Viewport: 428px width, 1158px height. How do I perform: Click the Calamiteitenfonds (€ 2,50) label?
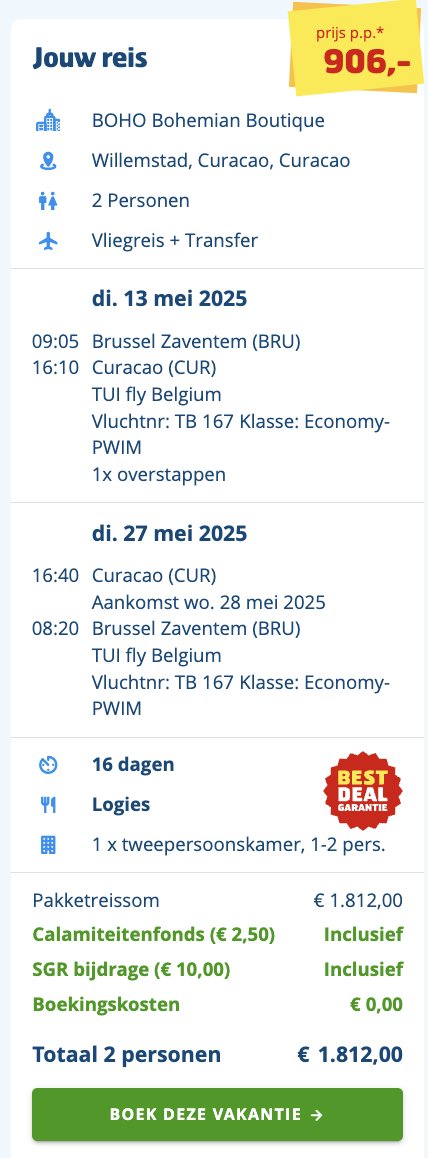[154, 934]
